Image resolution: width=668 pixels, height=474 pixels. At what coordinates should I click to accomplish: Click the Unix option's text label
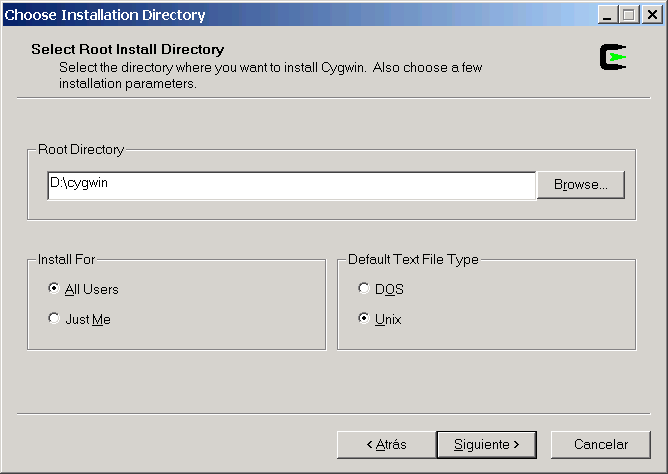pos(388,319)
